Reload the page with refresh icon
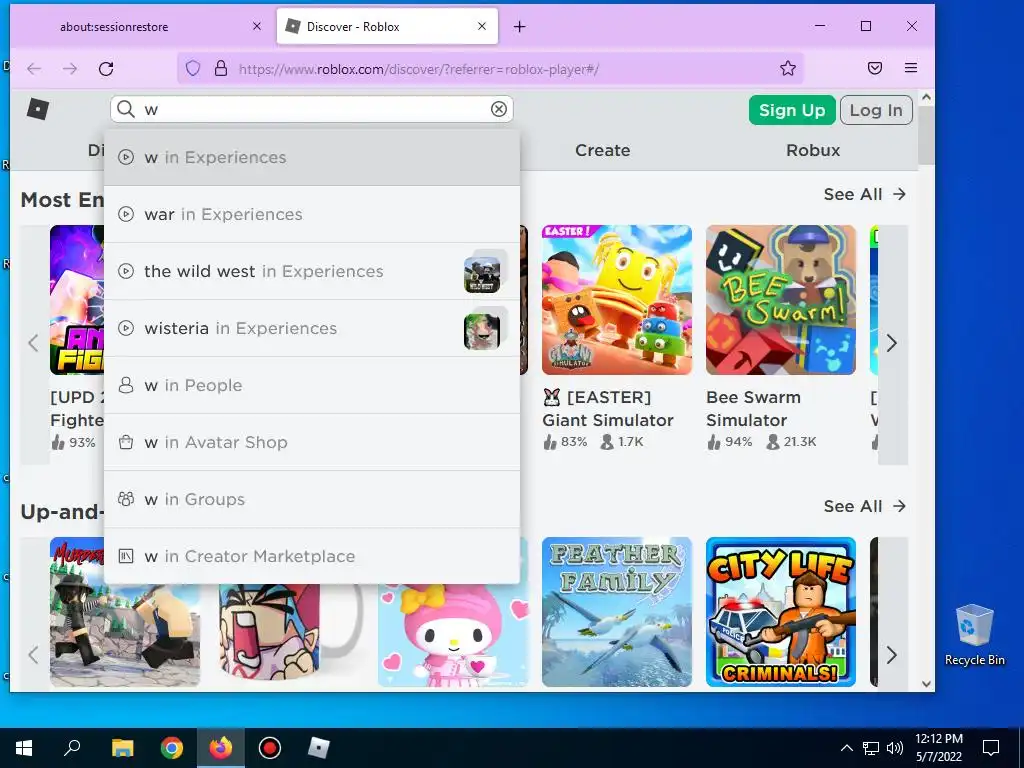 tap(106, 69)
